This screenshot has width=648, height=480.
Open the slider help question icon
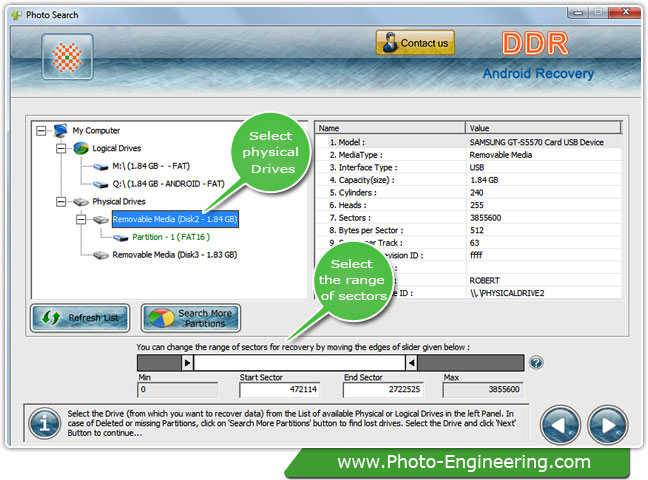(536, 363)
